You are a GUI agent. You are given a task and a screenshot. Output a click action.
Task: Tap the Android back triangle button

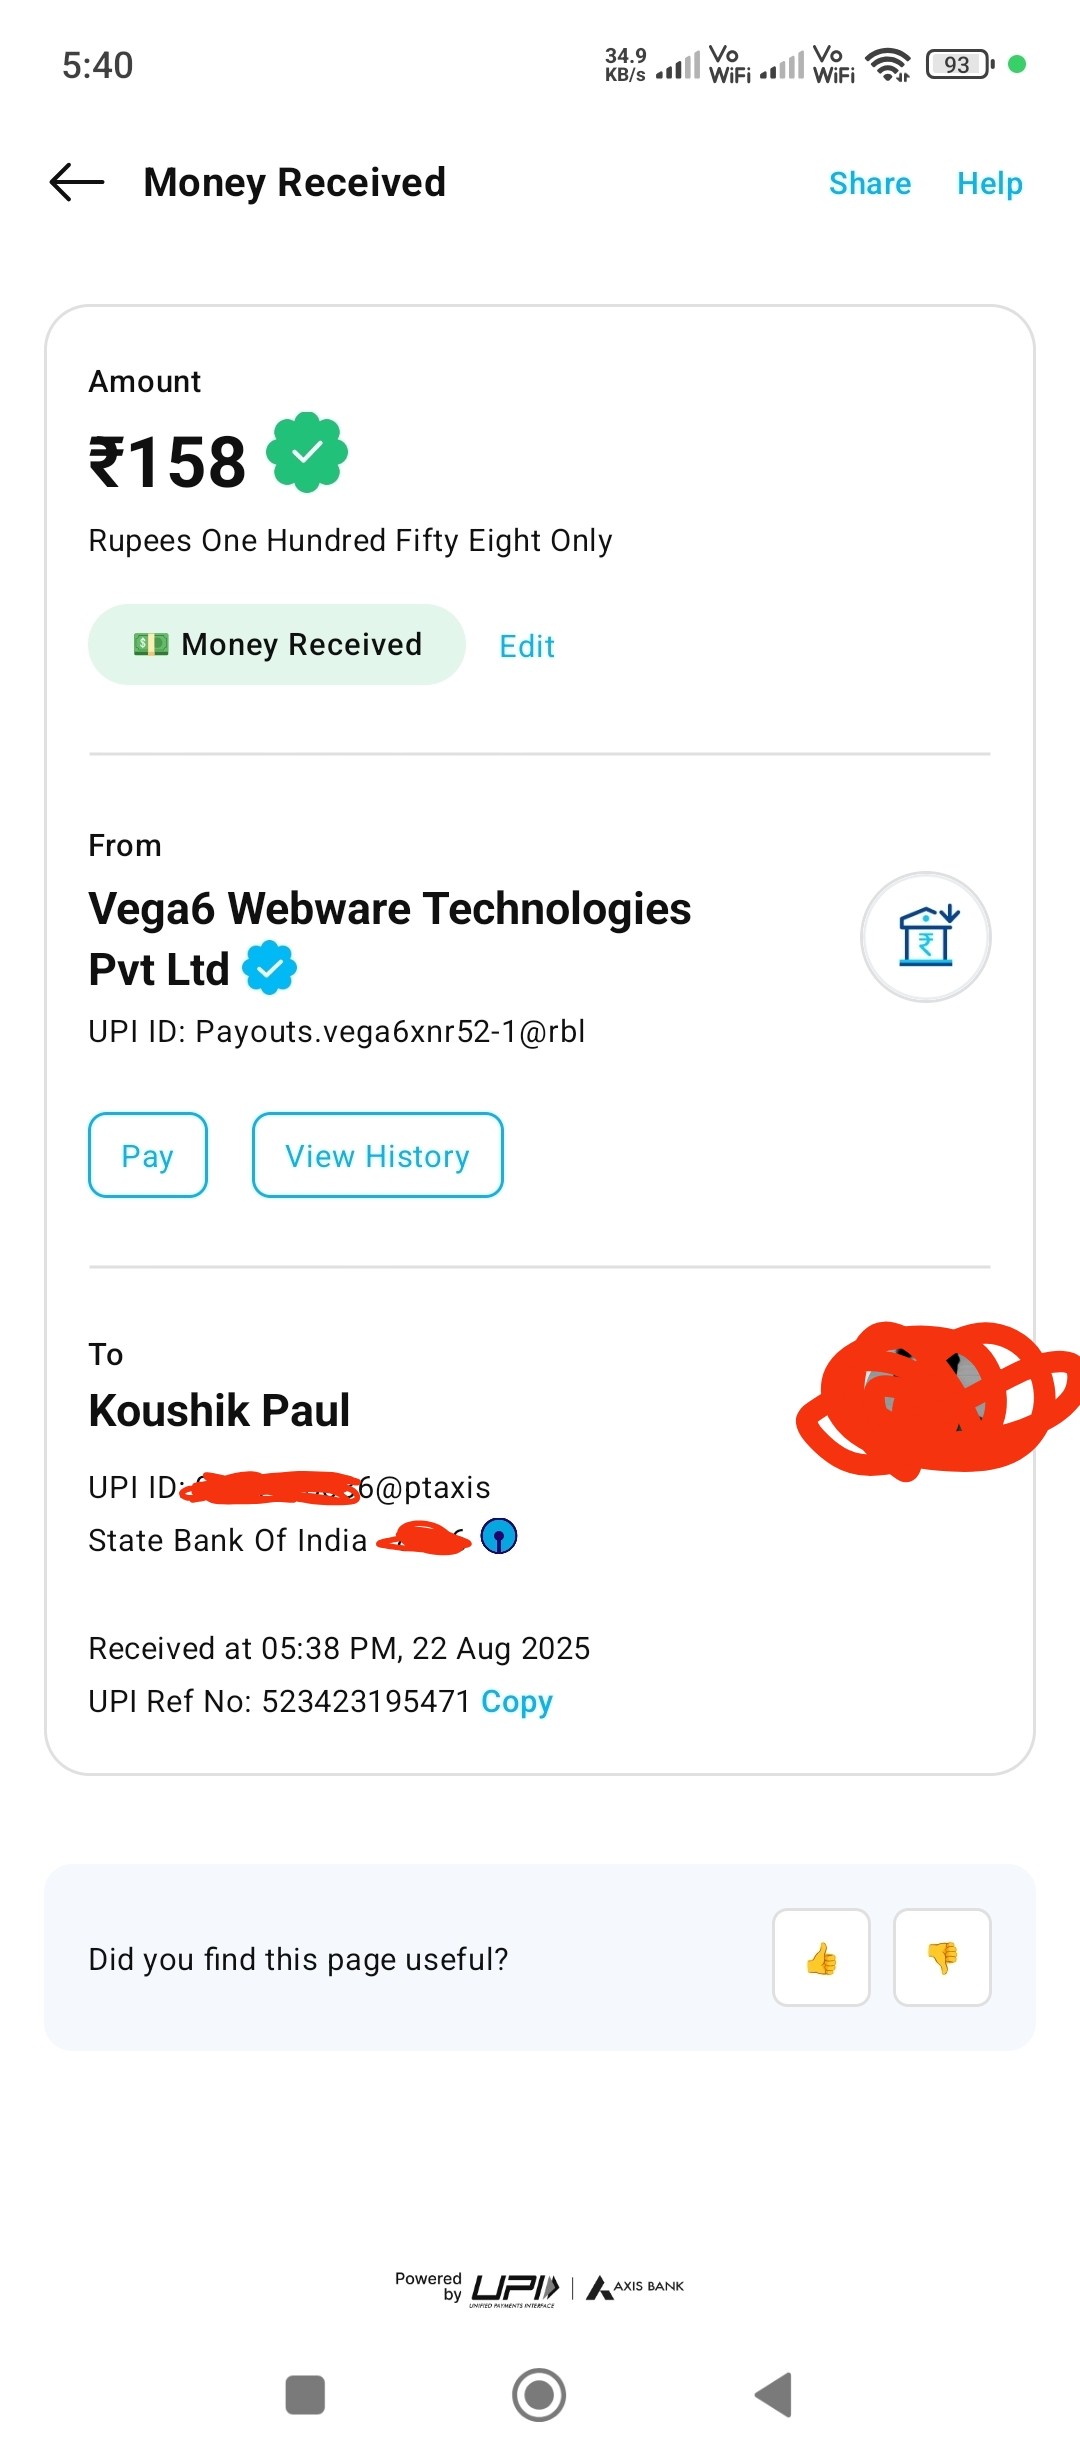pos(774,2395)
